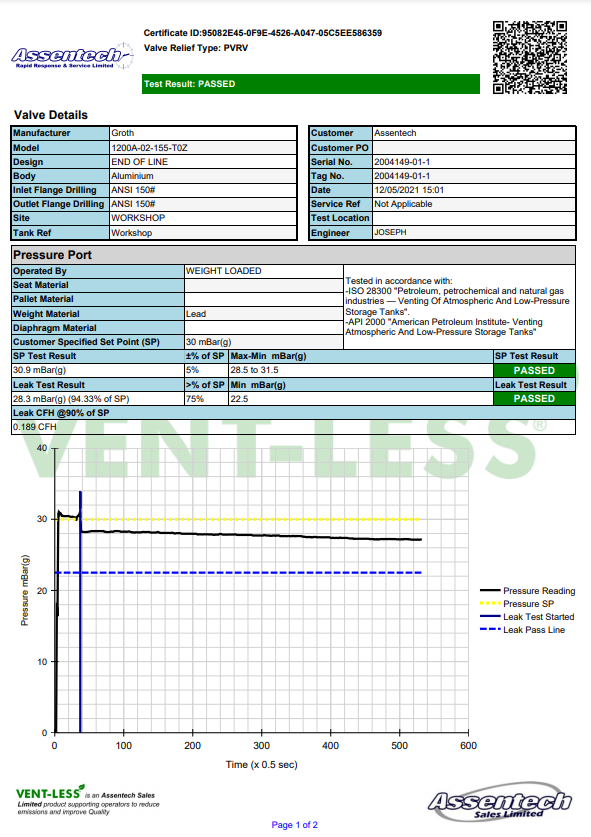The width and height of the screenshot is (591, 837).
Task: Click the leak rate value '0.189 CFH'
Action: point(35,427)
